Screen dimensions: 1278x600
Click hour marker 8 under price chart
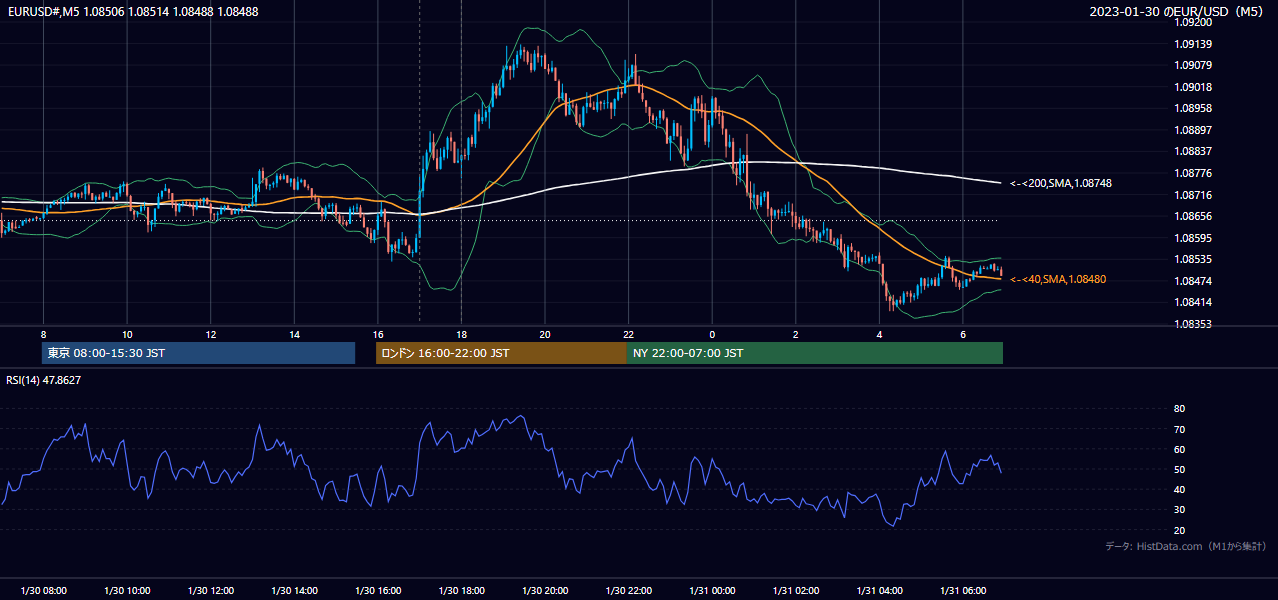click(43, 334)
